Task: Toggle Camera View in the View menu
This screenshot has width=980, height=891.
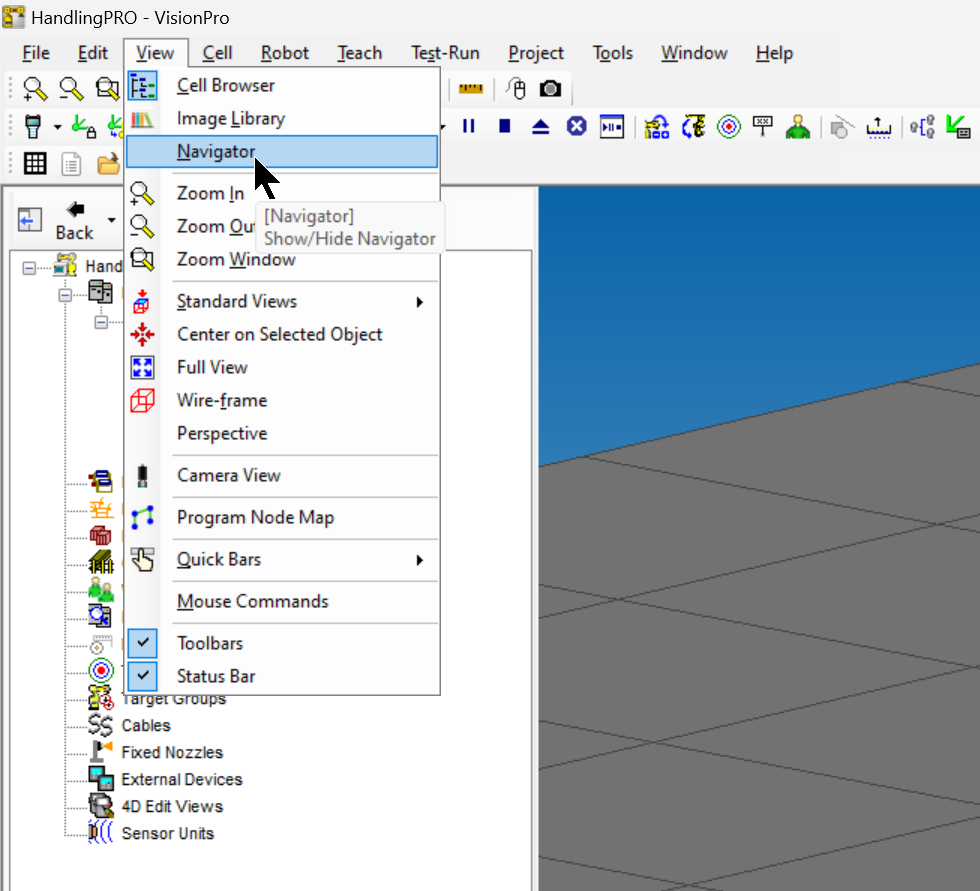Action: point(282,475)
